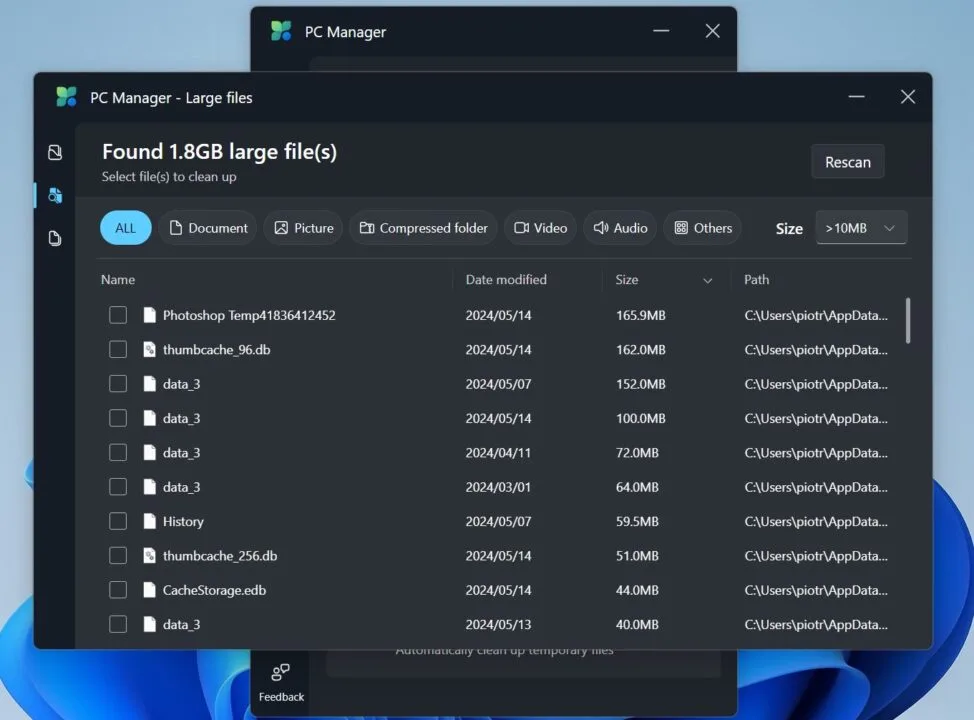Select the ALL filter pill
The image size is (974, 720).
pos(125,228)
